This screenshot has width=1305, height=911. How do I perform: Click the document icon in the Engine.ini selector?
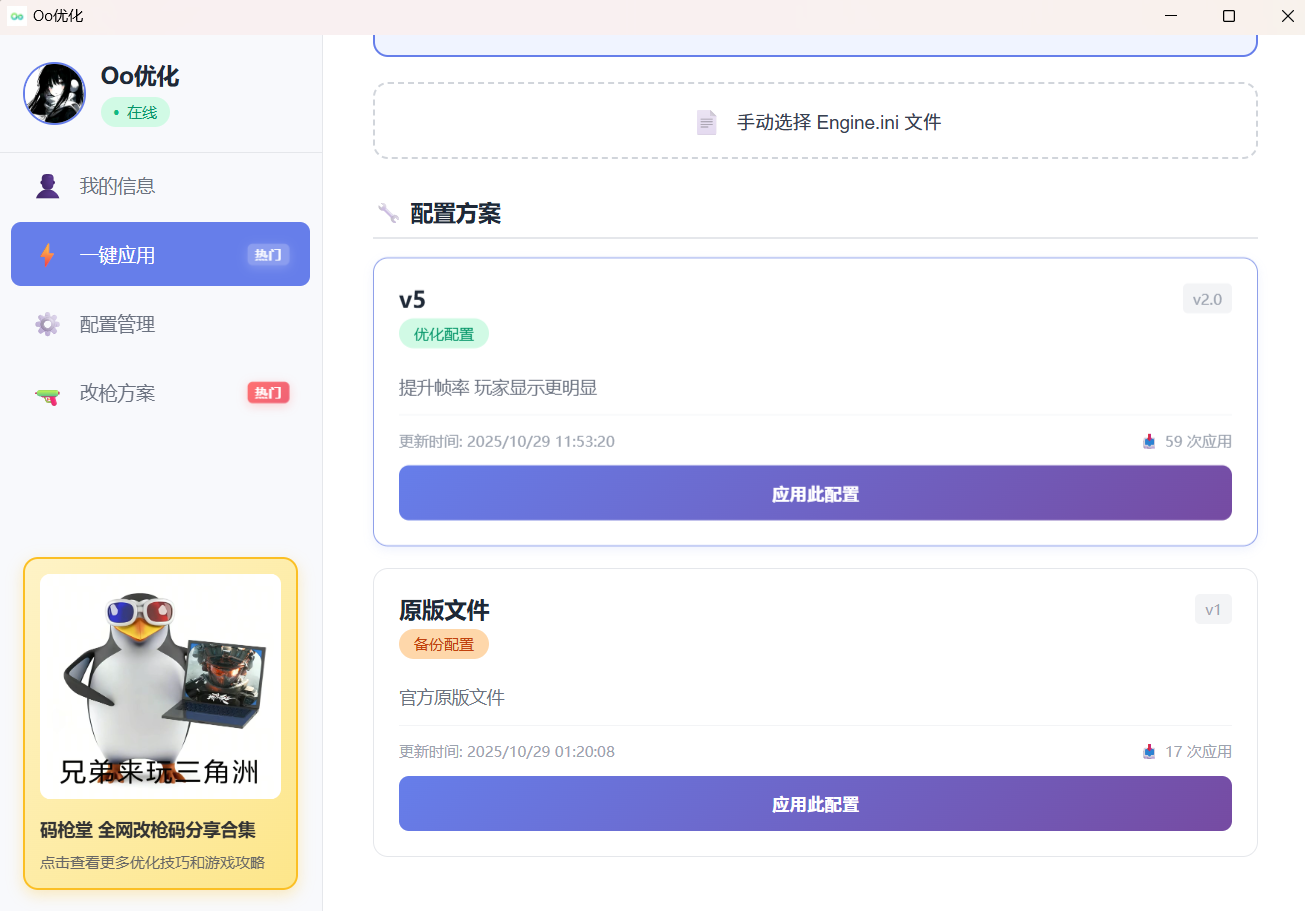coord(706,122)
